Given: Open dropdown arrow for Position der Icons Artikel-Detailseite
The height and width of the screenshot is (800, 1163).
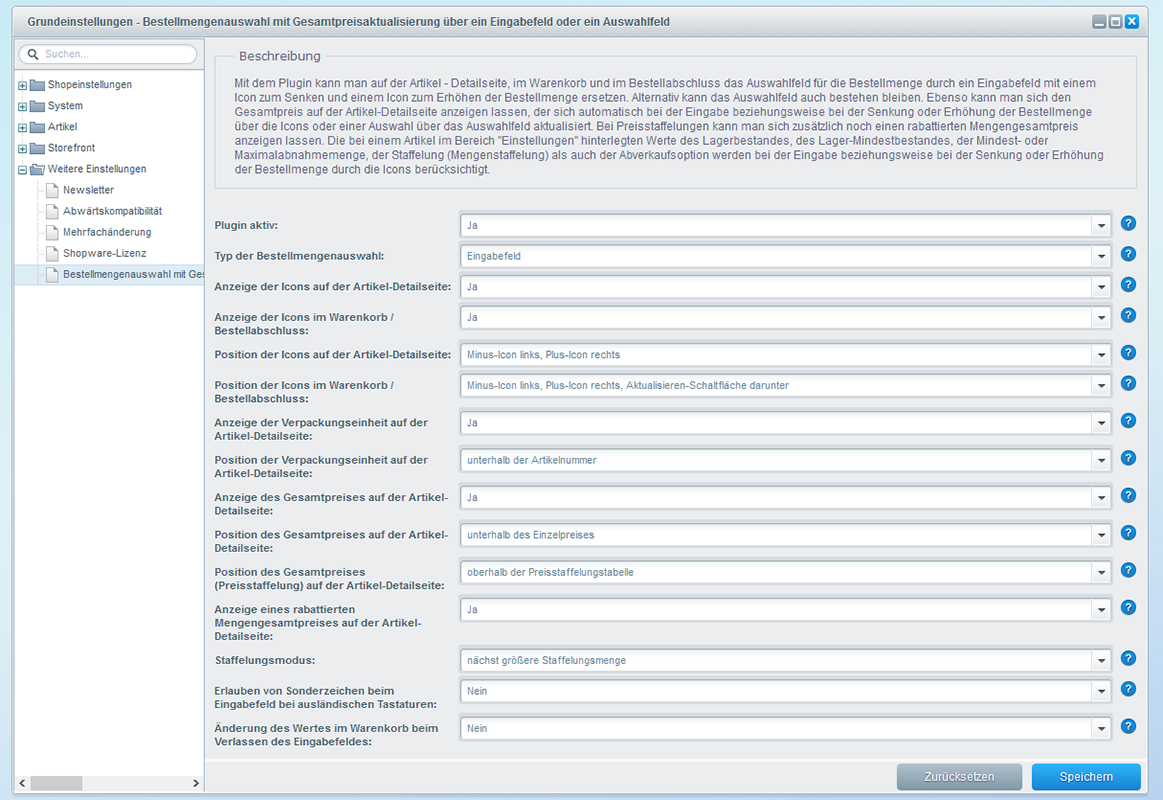Looking at the screenshot, I should tap(1101, 355).
